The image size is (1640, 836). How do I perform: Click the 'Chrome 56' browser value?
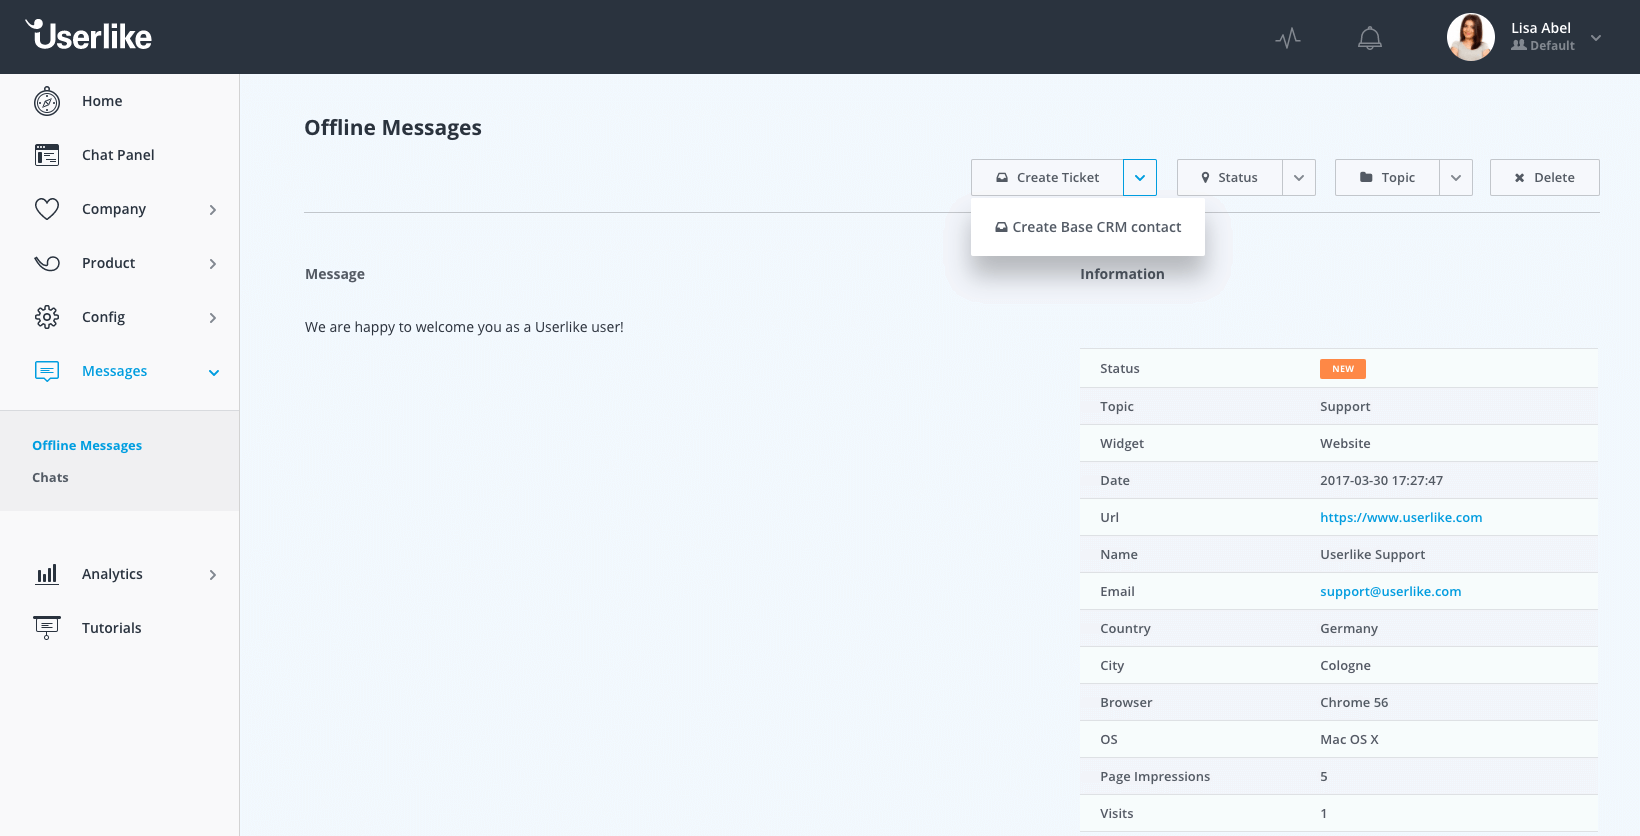pyautogui.click(x=1354, y=702)
